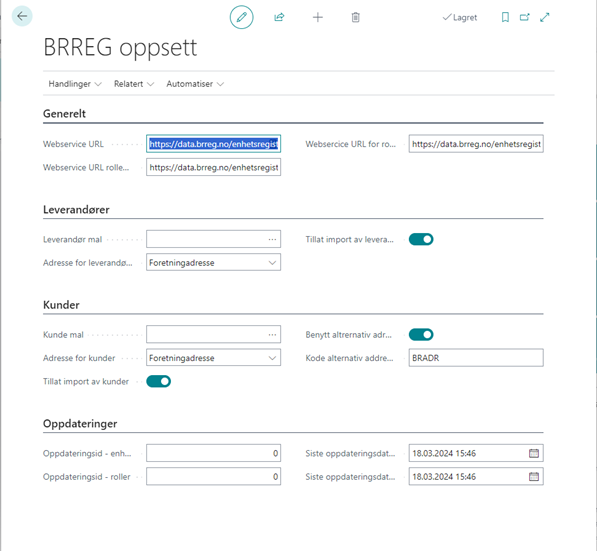597x551 pixels.
Task: Toggle Benytt alternativ adresse switch
Action: (x=421, y=334)
